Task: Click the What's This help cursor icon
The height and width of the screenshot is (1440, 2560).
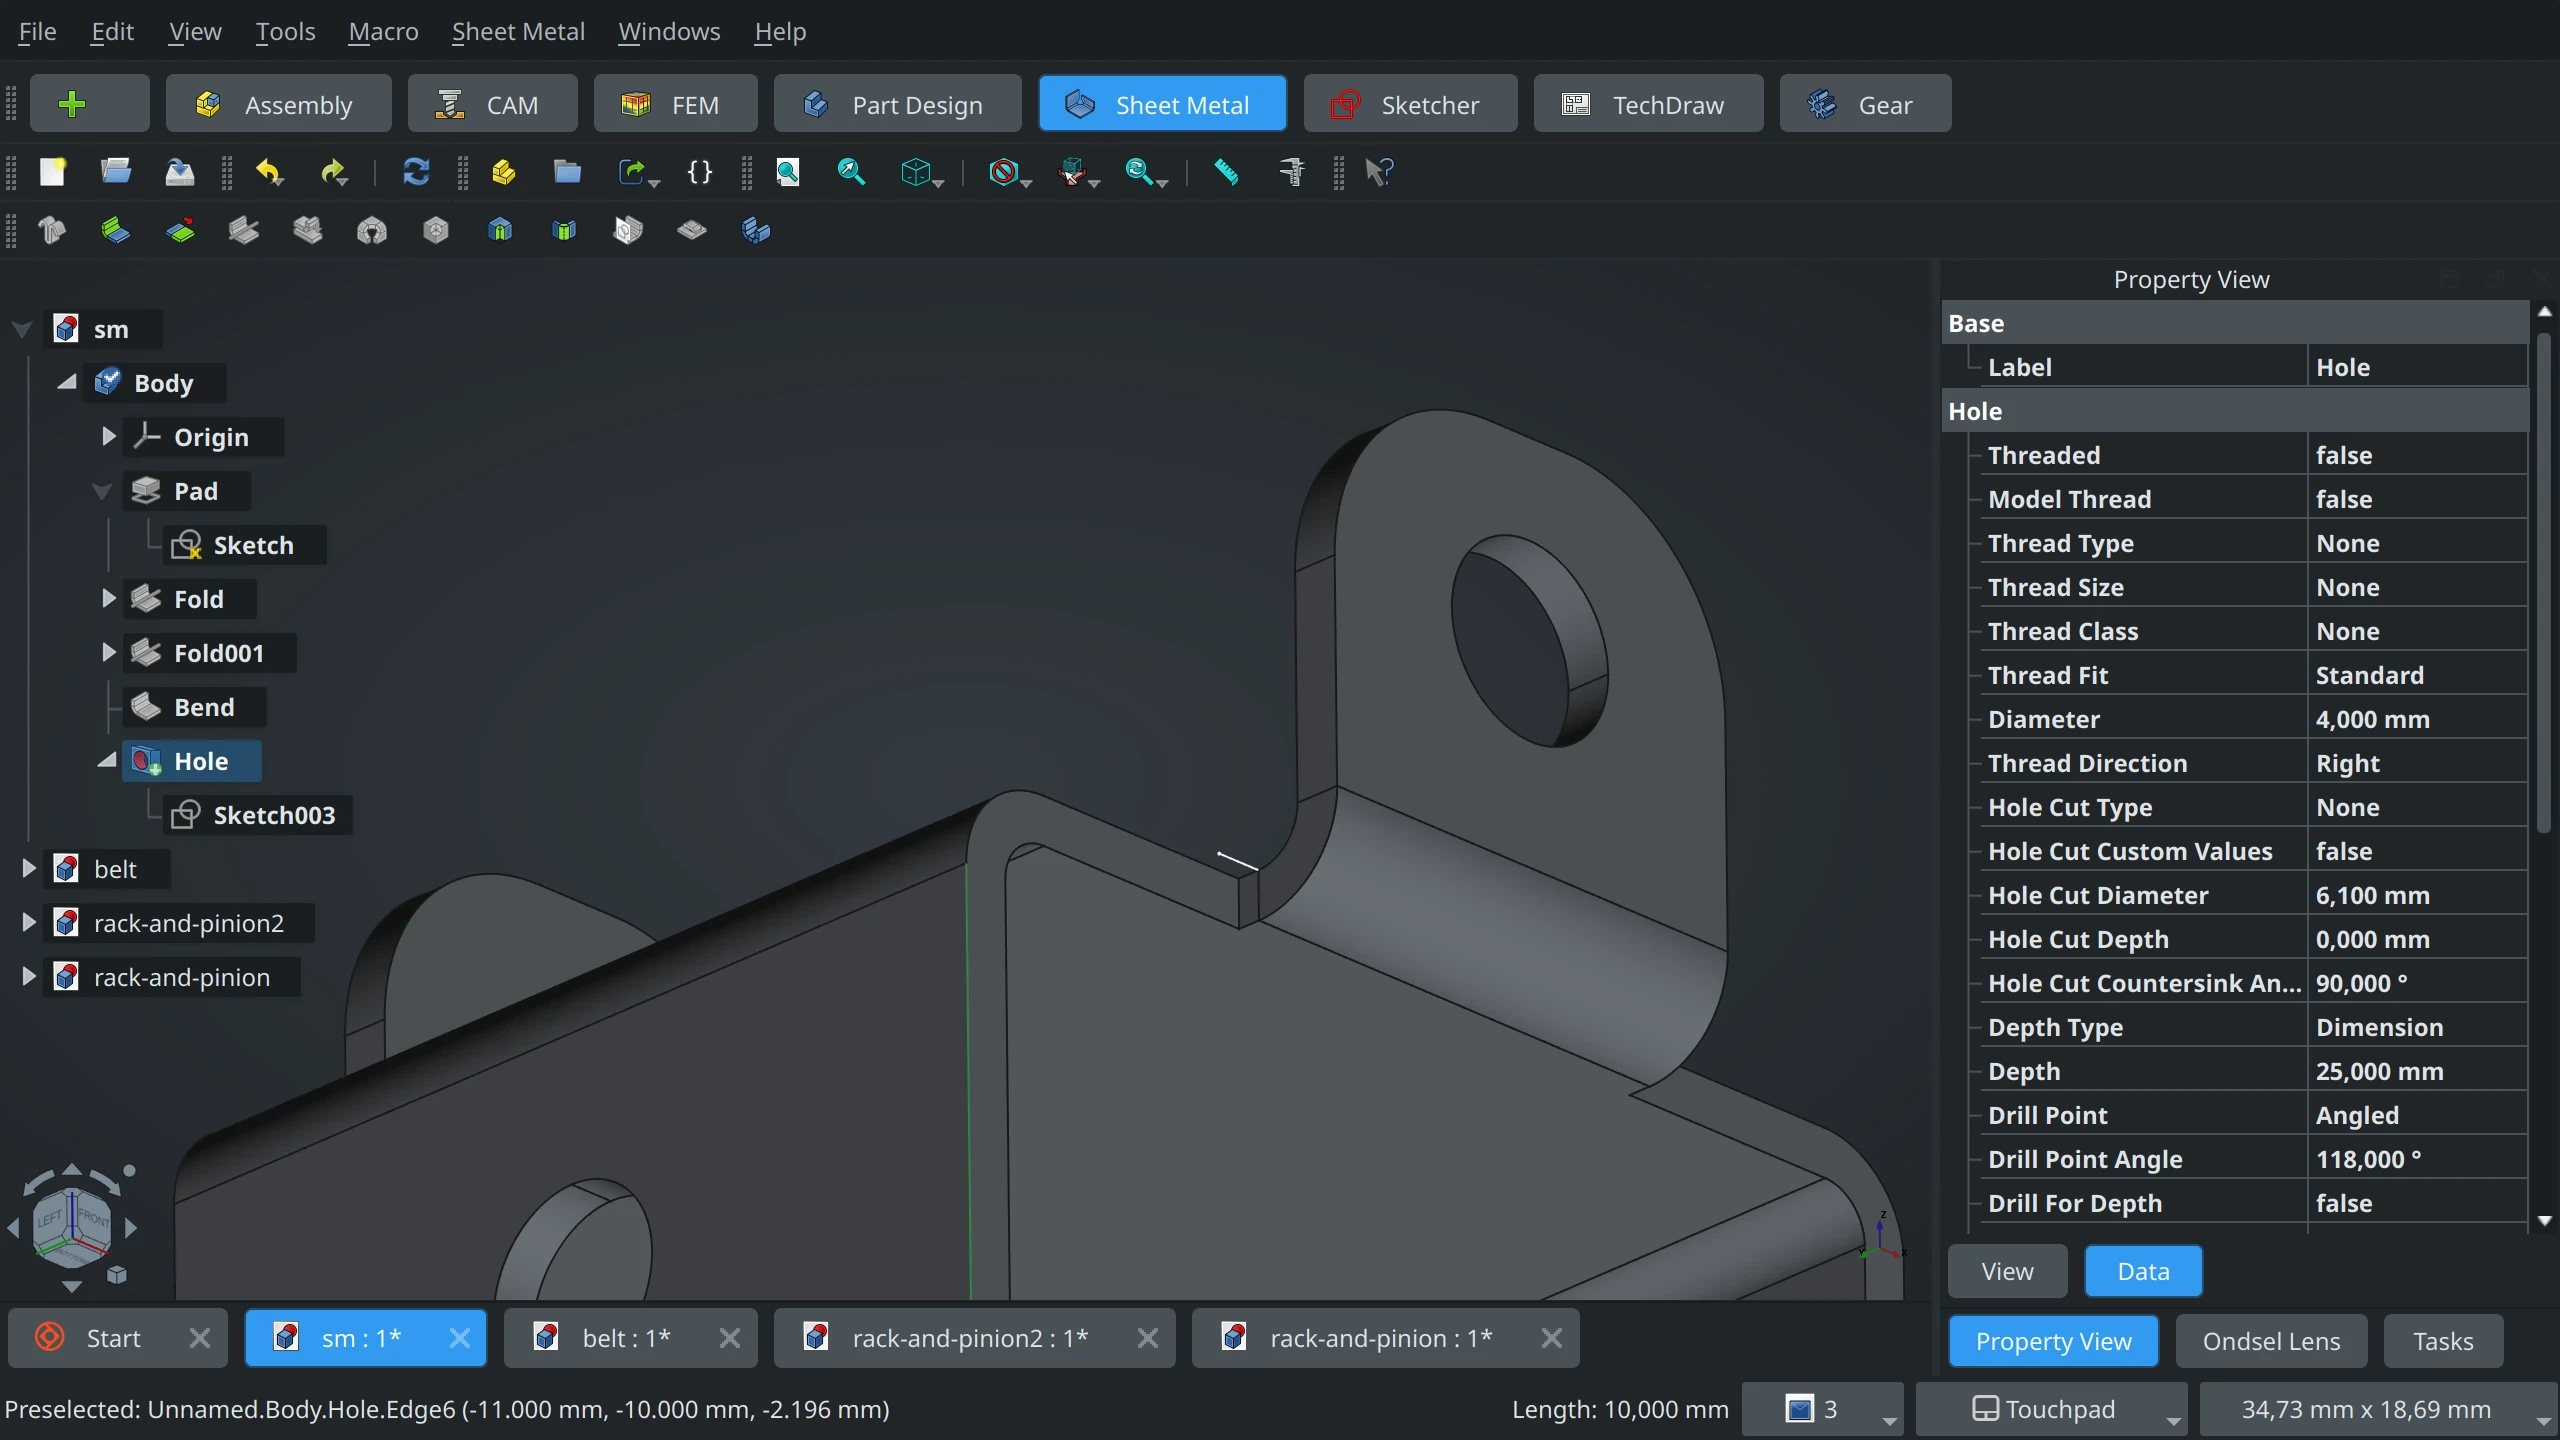Action: 1378,172
